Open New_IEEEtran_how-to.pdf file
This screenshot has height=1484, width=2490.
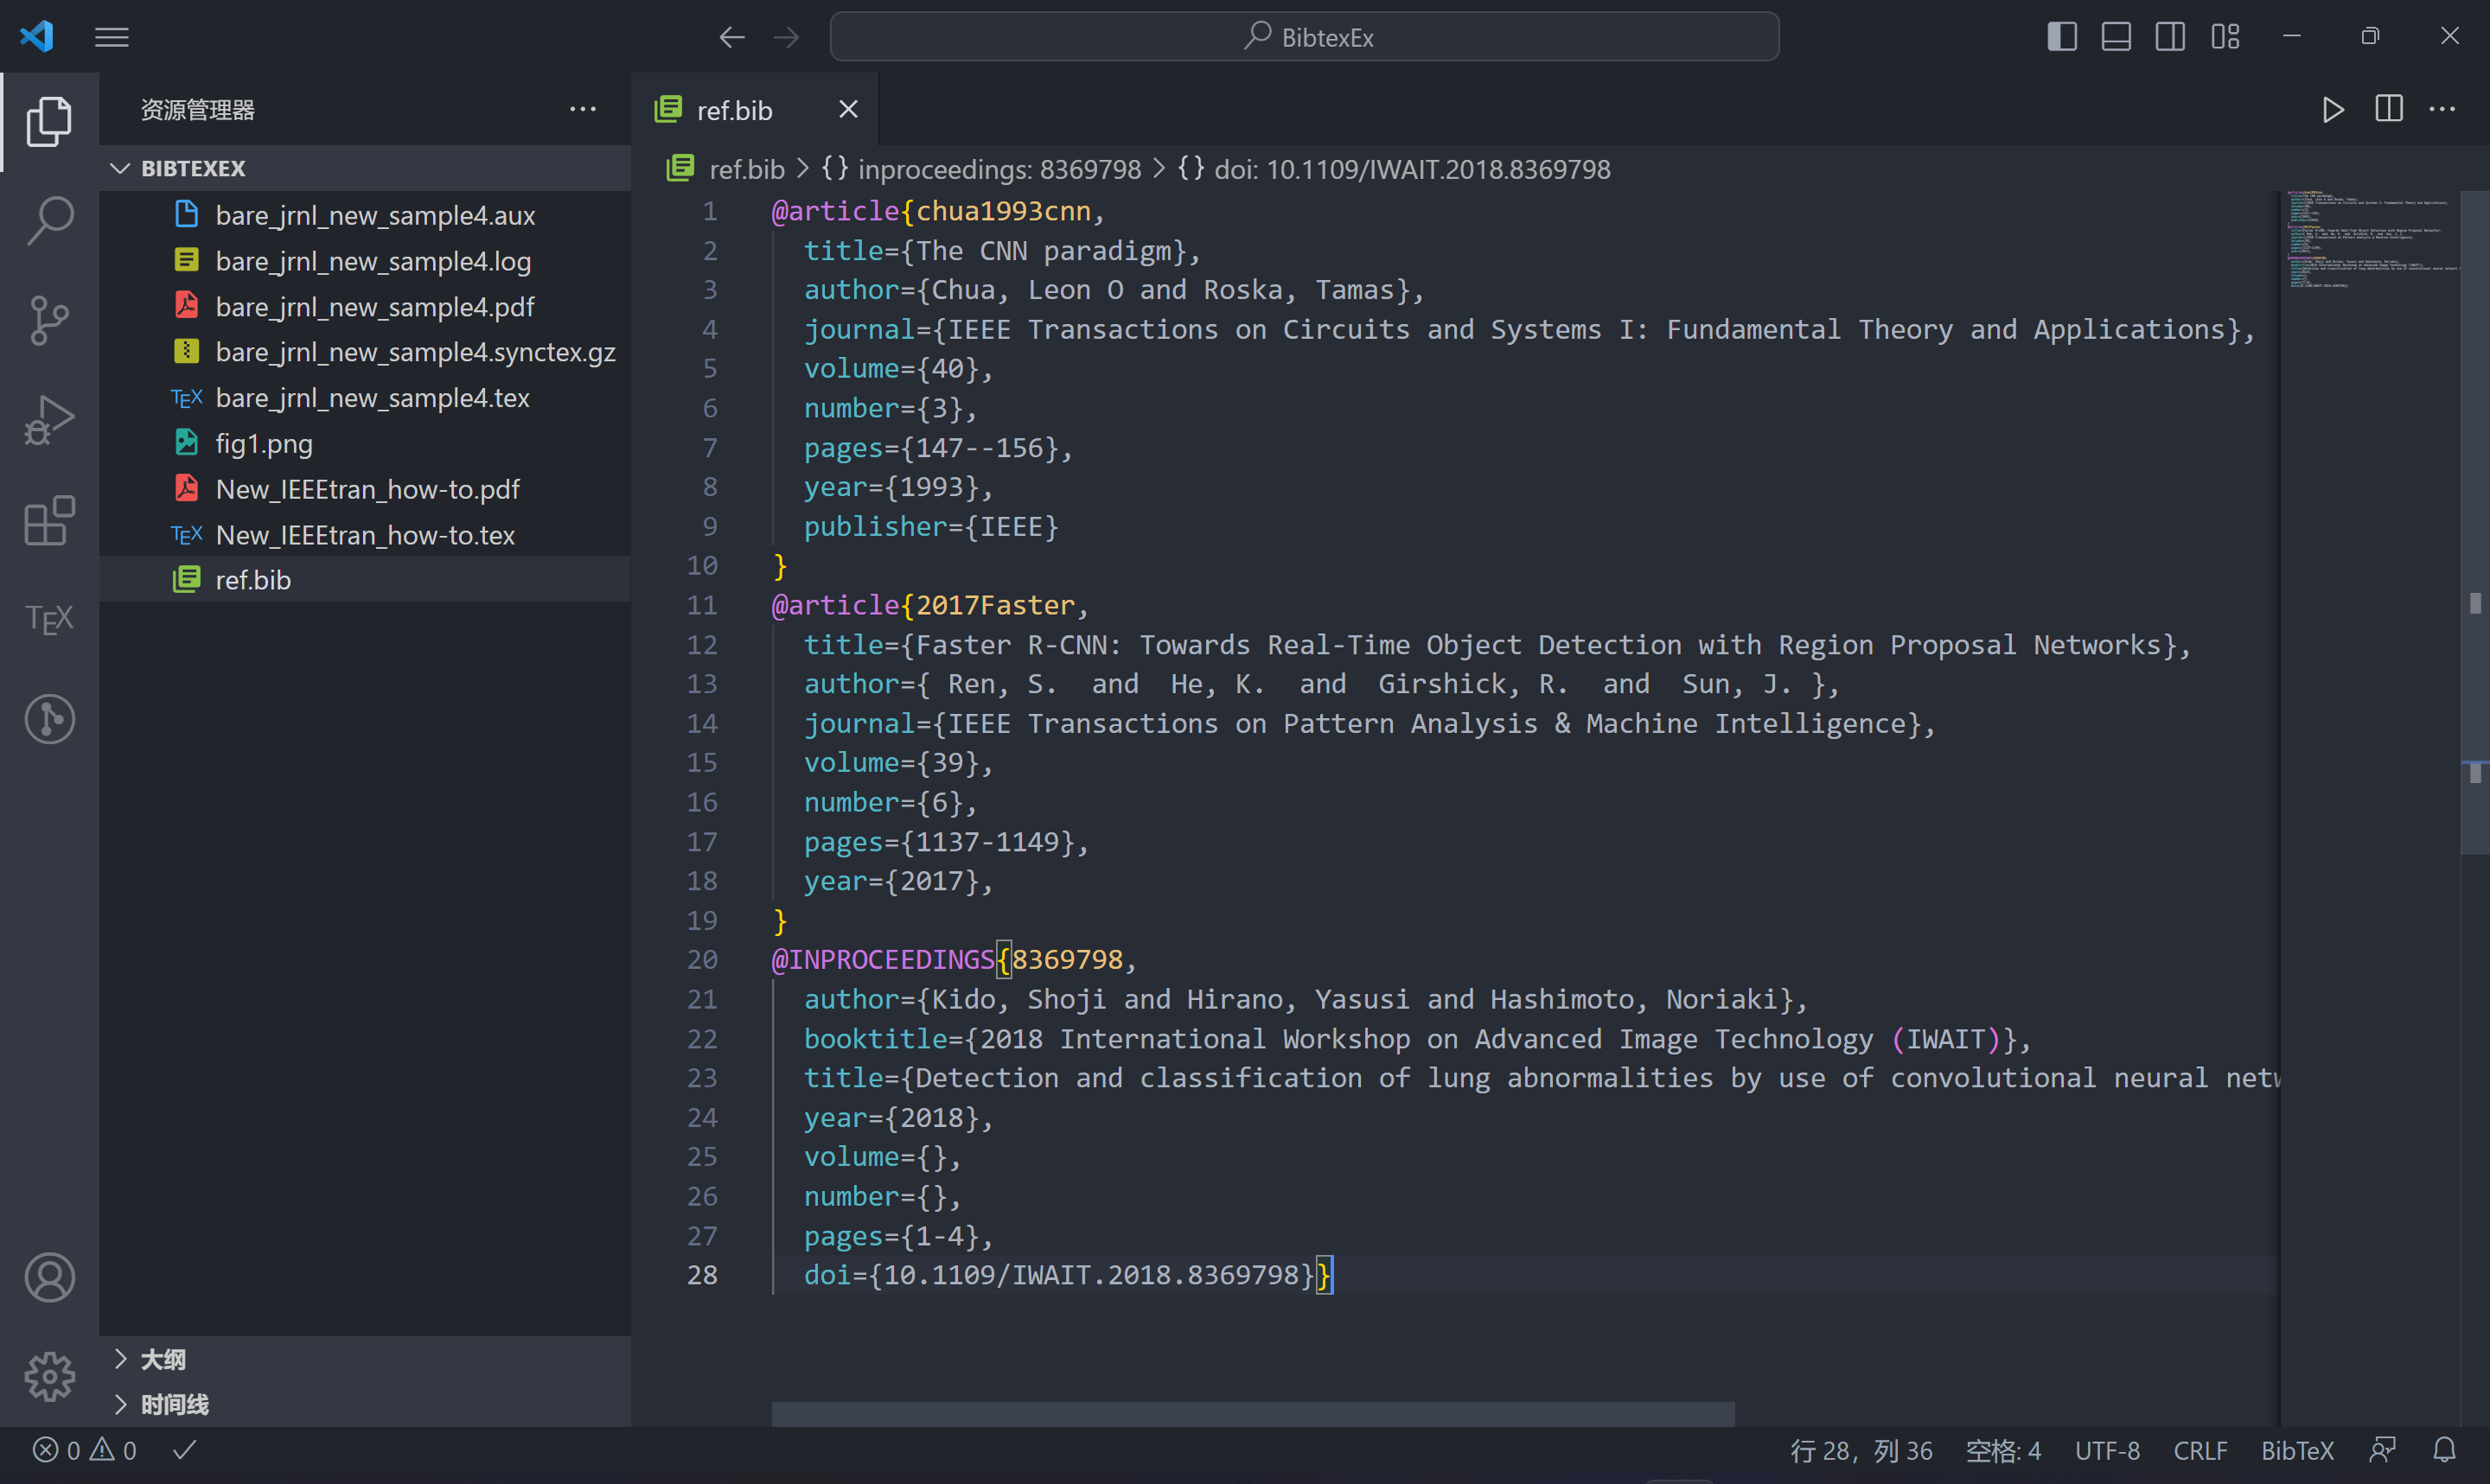[366, 489]
